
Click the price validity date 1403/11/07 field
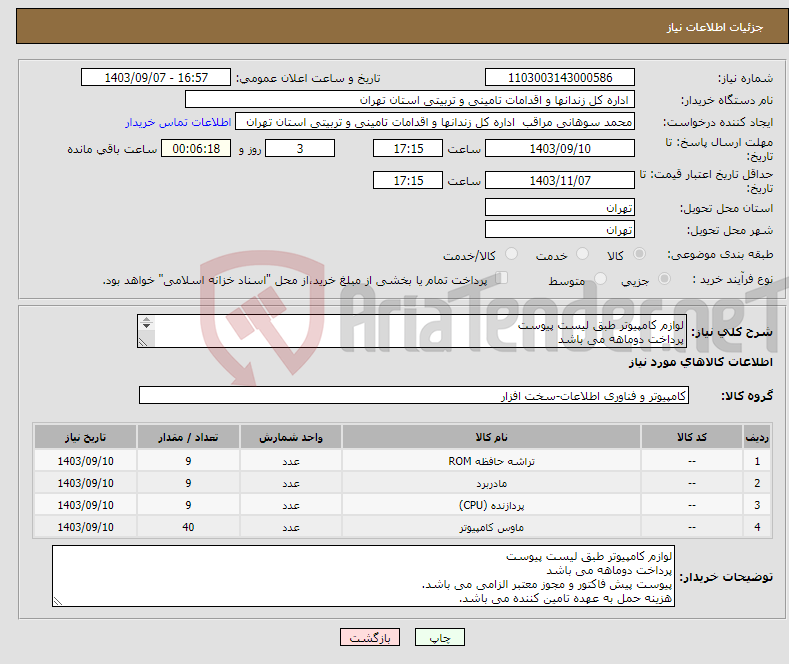tap(560, 180)
